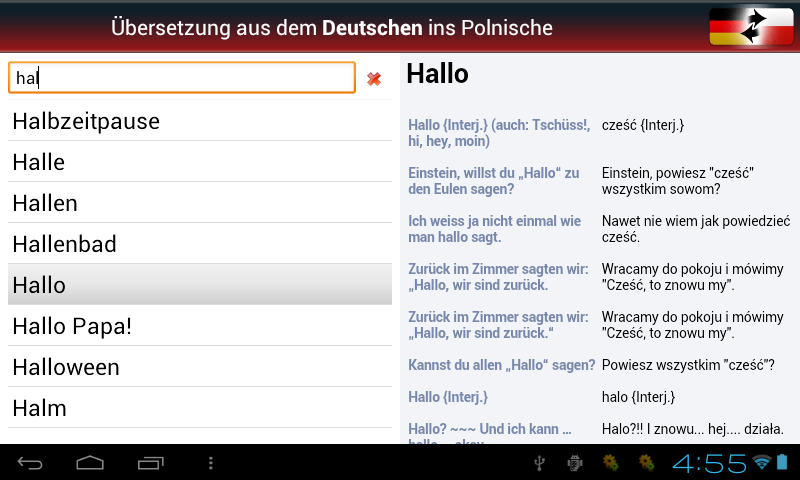Select 'Hallo Papa!' in the word list

pyautogui.click(x=200, y=325)
